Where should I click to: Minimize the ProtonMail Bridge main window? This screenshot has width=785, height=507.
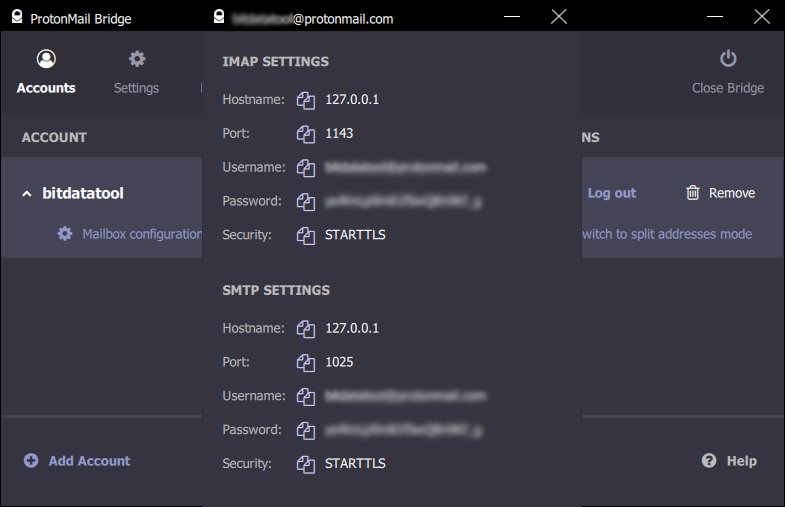click(x=715, y=17)
